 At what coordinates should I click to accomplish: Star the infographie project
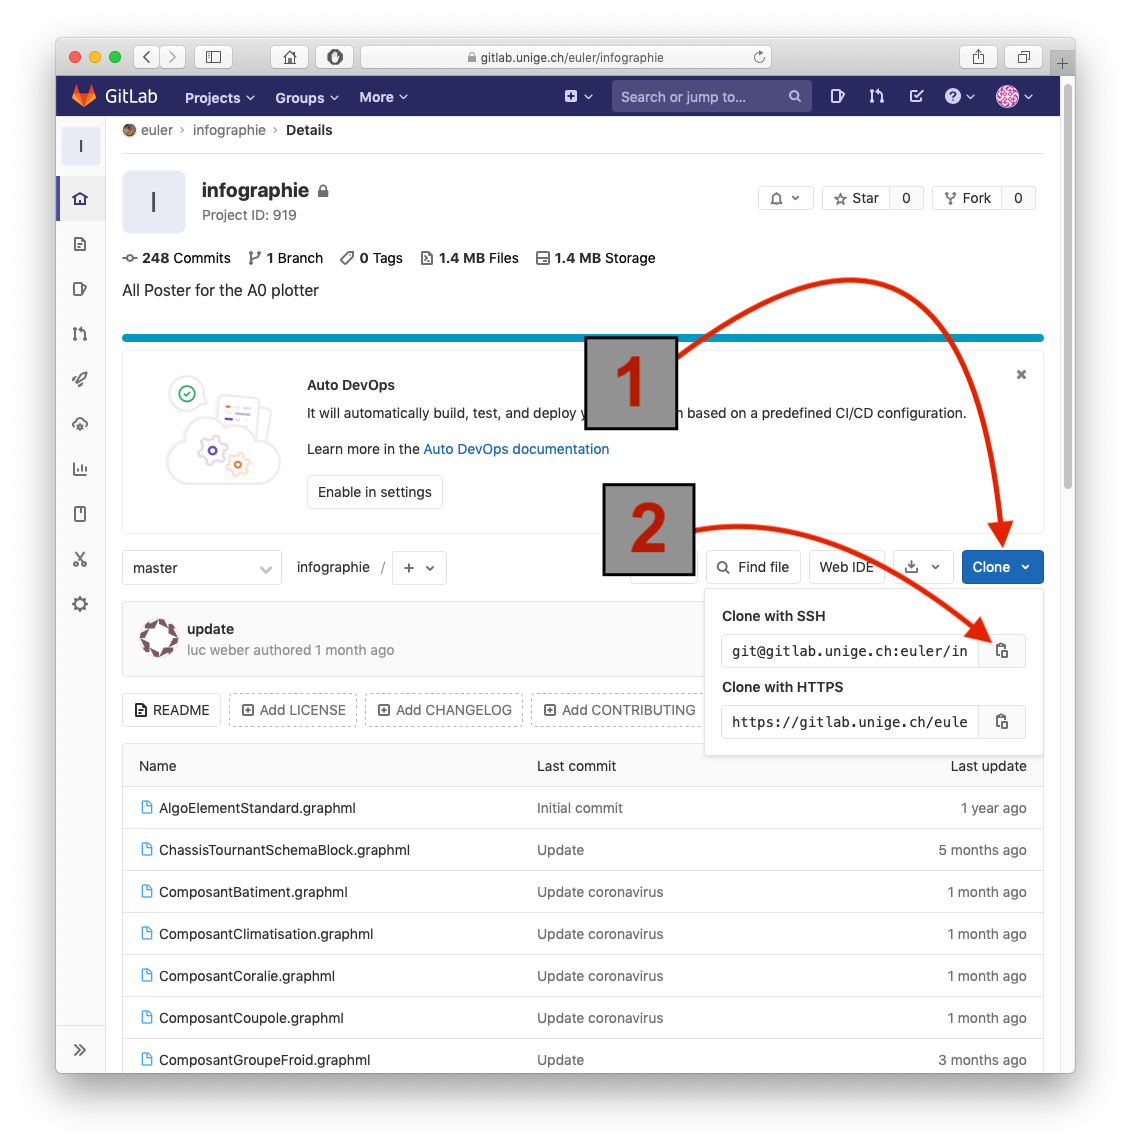pyautogui.click(x=856, y=198)
